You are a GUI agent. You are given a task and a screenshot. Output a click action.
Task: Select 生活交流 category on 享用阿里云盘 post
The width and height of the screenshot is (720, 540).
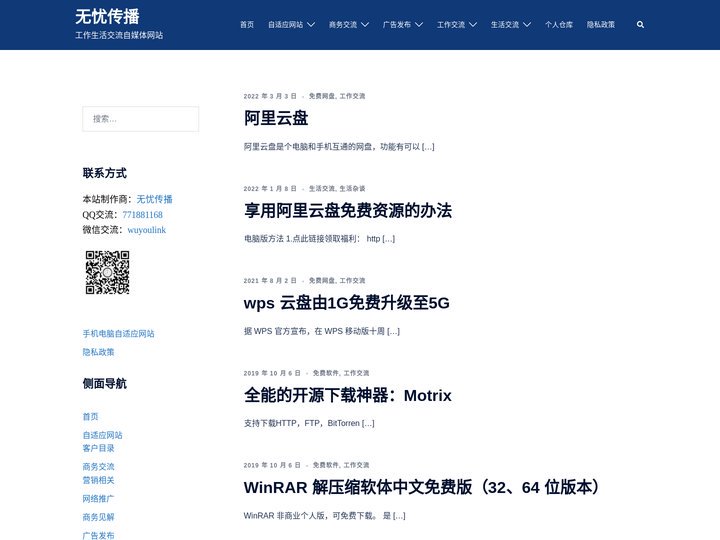point(322,188)
